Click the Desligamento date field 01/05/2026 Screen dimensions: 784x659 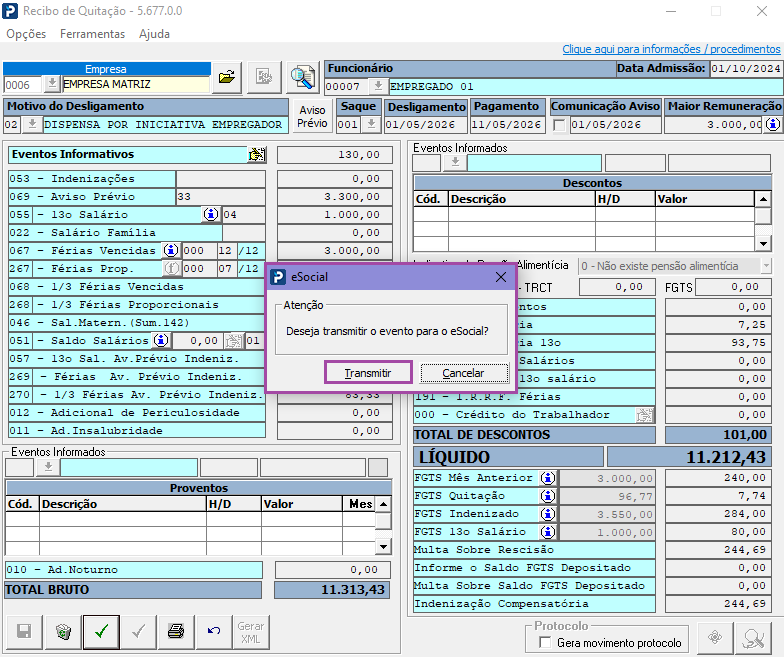point(426,124)
